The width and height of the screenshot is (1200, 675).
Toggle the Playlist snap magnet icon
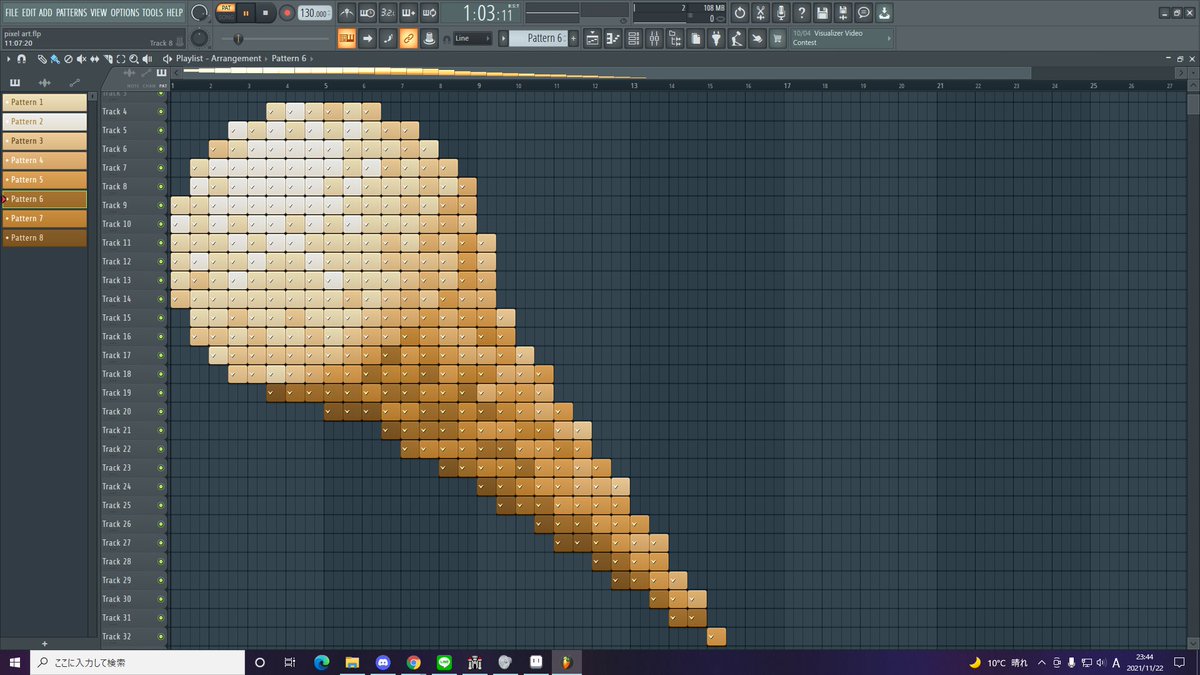[21, 59]
